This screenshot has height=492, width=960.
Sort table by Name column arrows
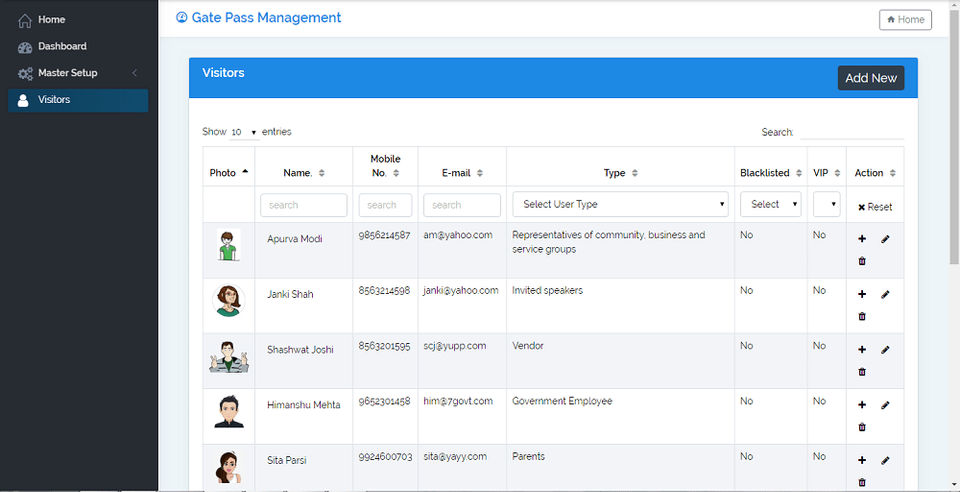tap(322, 173)
